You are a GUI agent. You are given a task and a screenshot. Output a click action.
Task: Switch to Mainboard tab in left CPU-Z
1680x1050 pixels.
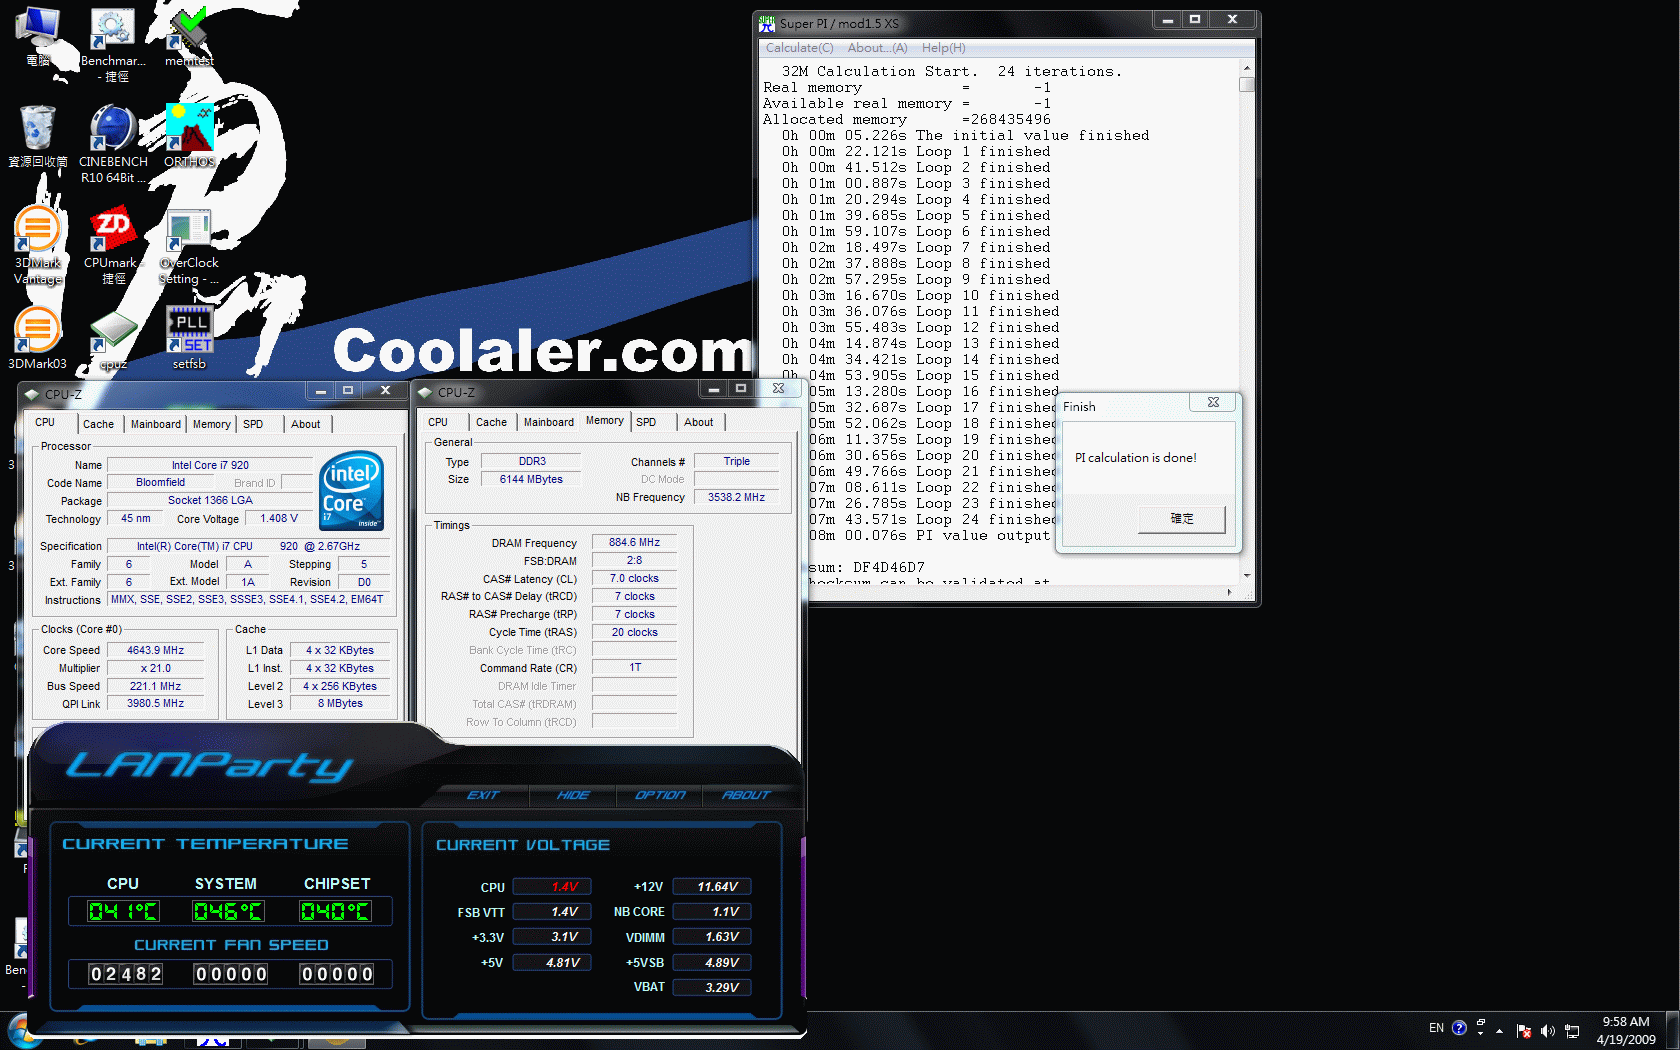tap(156, 424)
